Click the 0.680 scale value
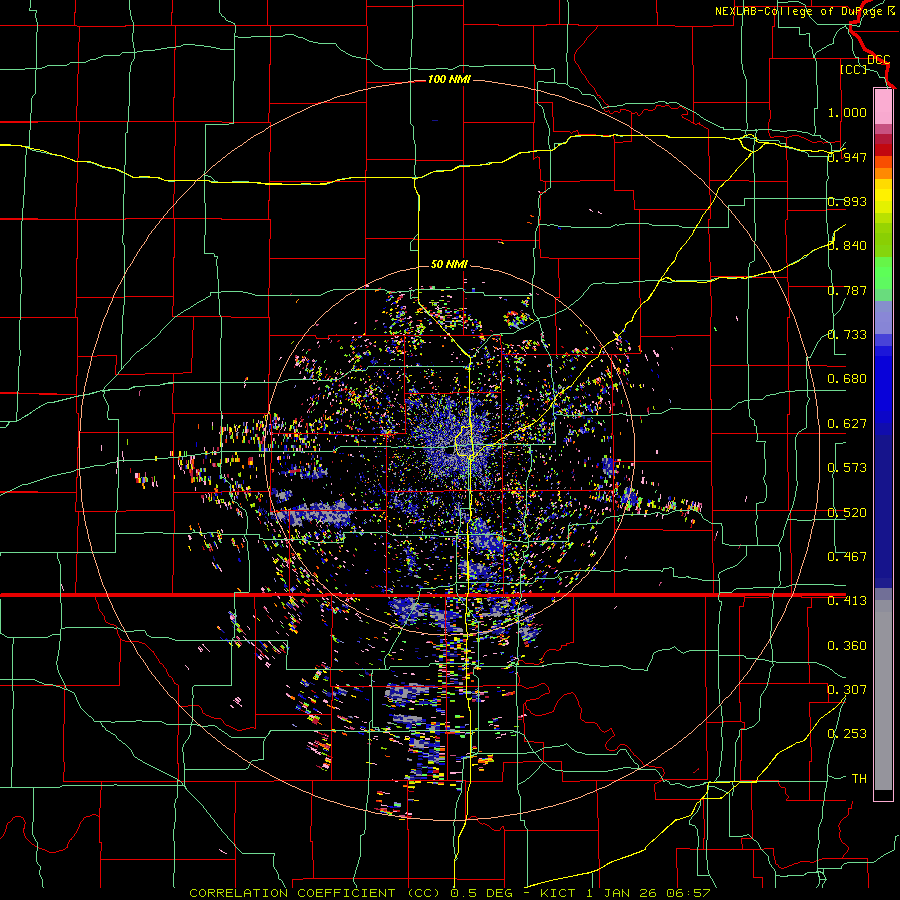The image size is (900, 900). (847, 379)
